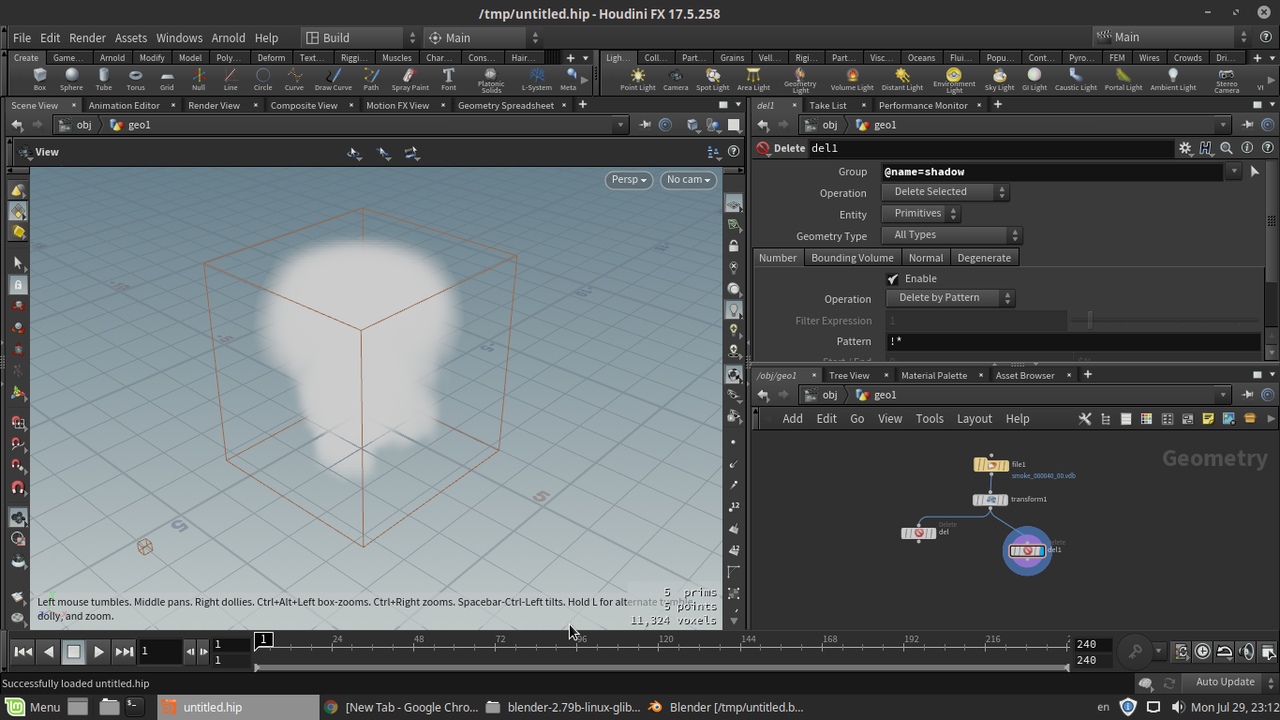Open the Geometry Type dropdown
The height and width of the screenshot is (720, 1280).
tap(951, 236)
